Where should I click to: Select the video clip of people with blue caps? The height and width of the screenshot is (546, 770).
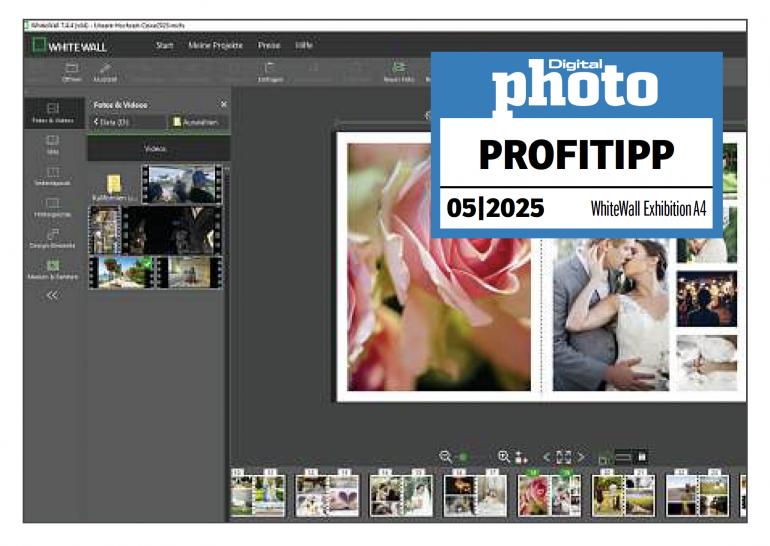click(x=182, y=185)
